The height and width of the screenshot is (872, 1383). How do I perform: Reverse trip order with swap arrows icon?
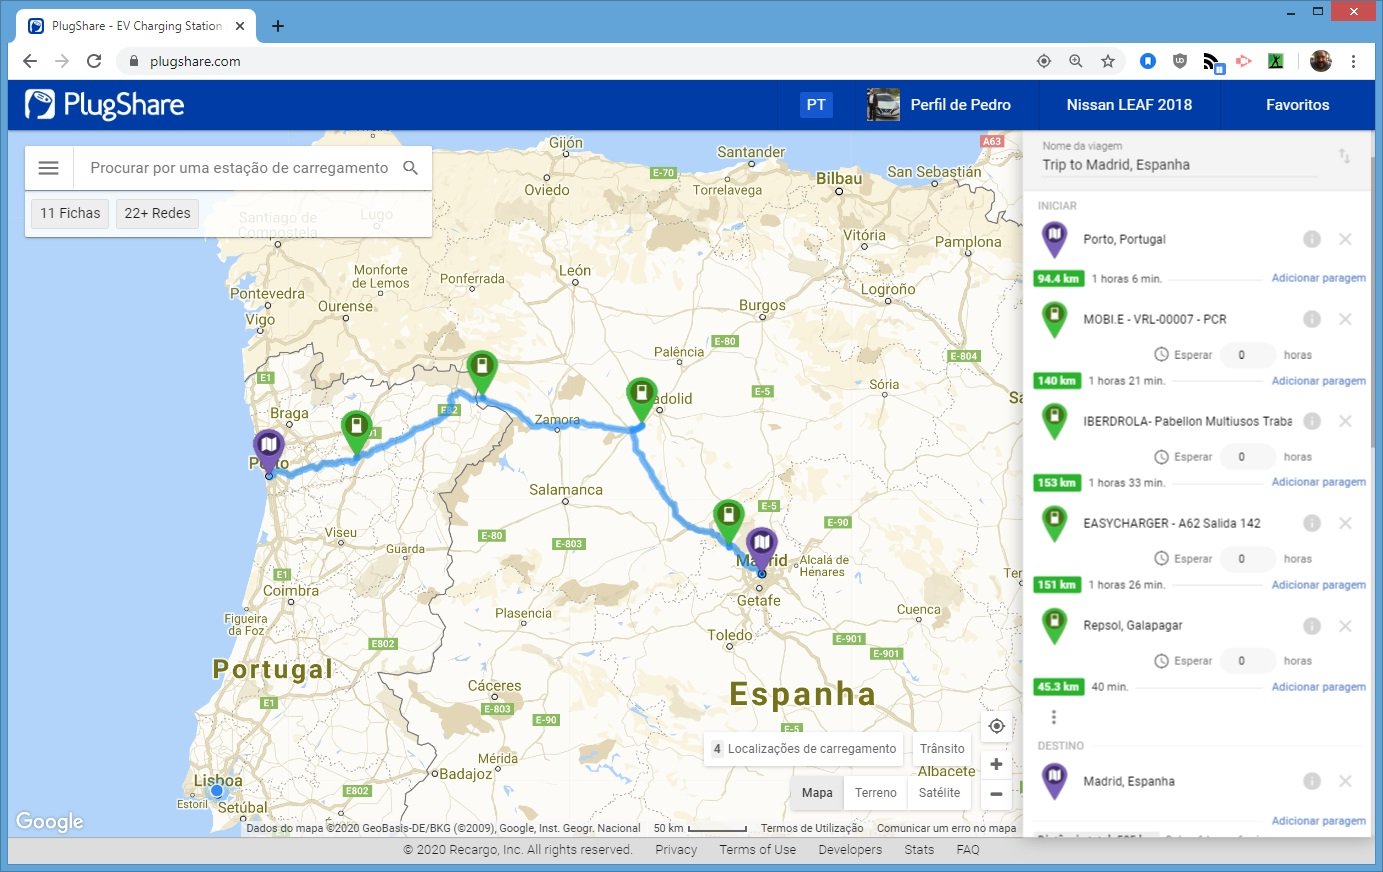pyautogui.click(x=1344, y=156)
